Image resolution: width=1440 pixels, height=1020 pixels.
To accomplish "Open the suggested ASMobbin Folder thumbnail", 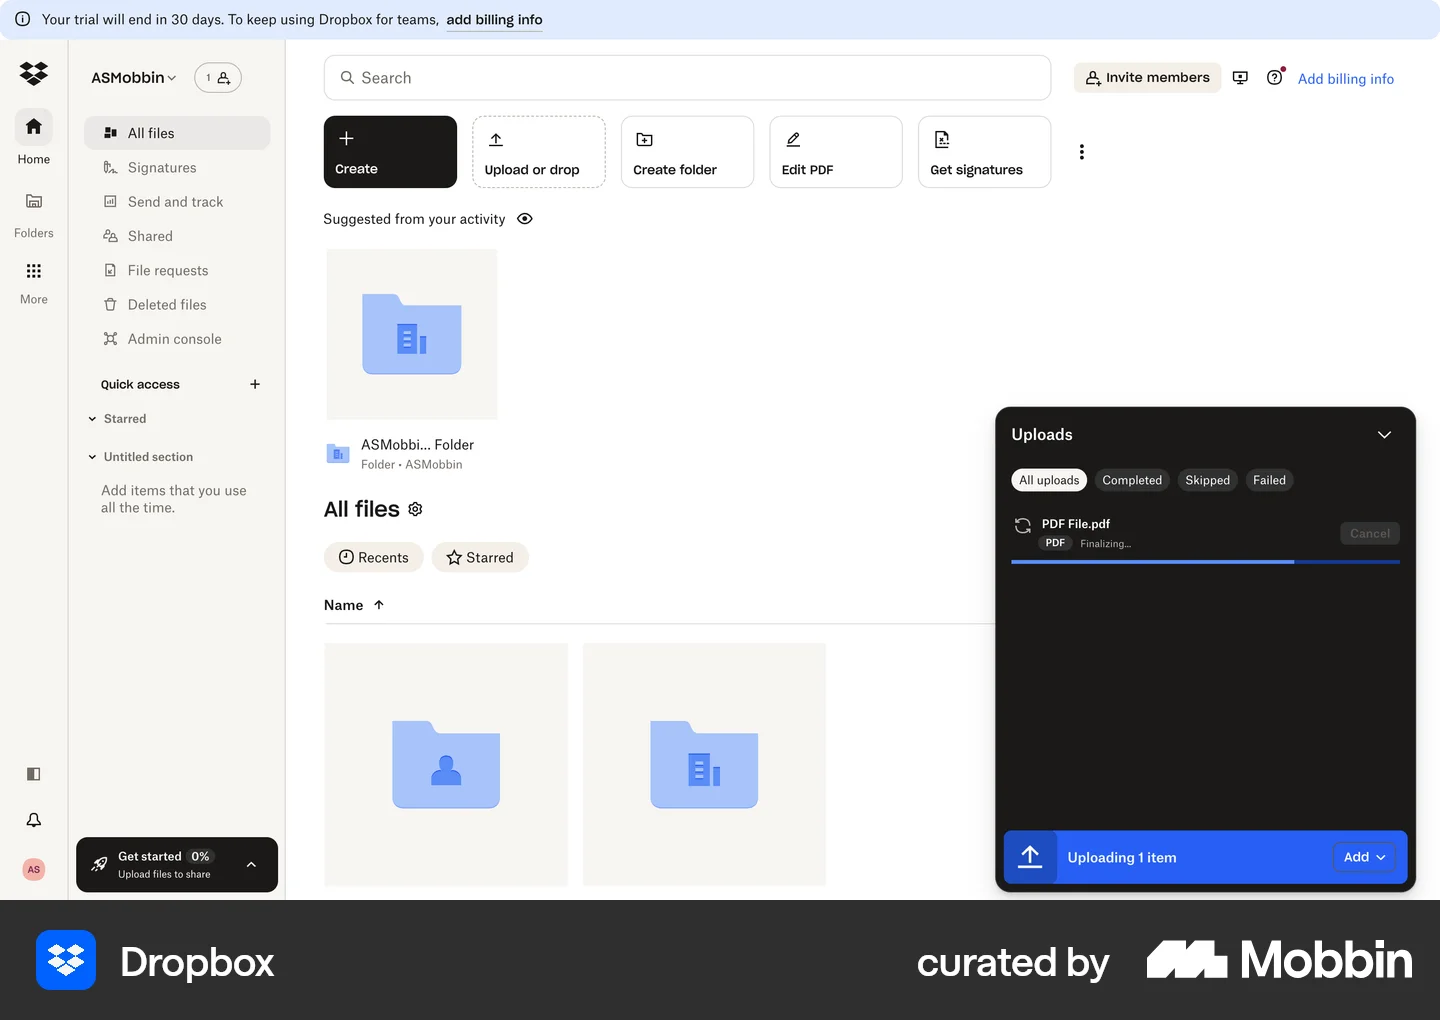I will (412, 334).
